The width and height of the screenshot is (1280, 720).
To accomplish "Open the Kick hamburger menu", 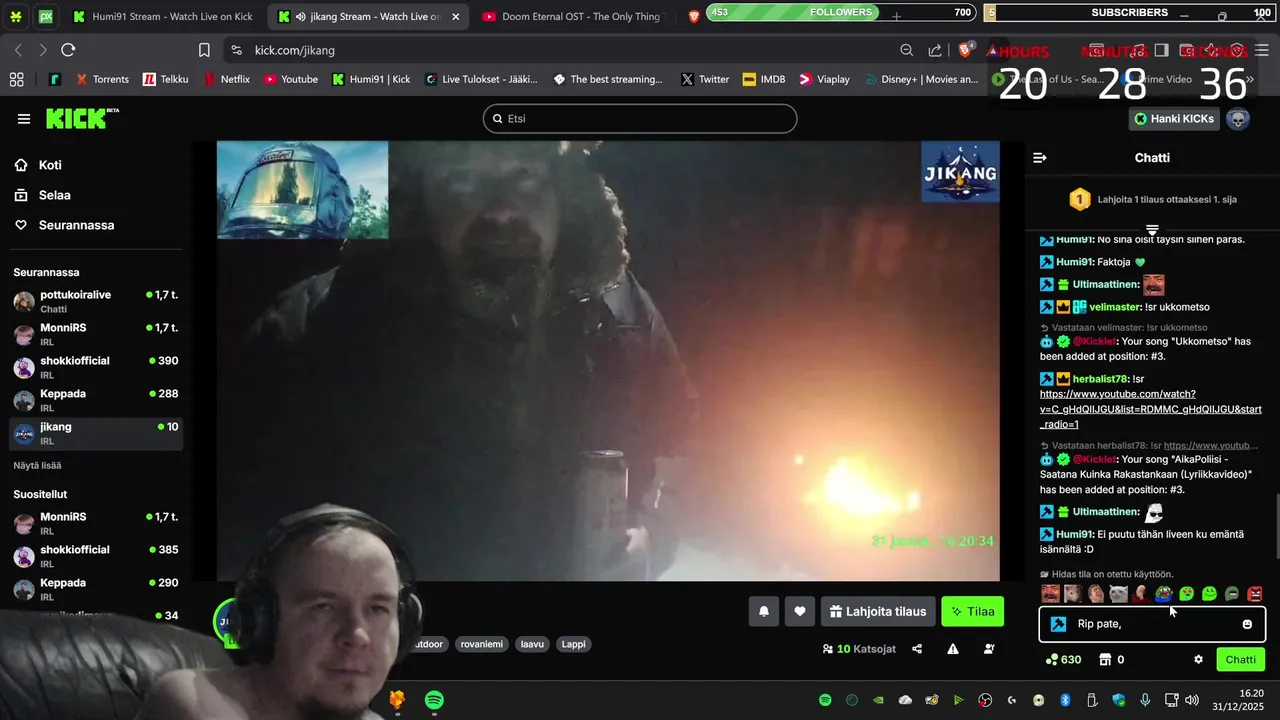I will (x=24, y=119).
